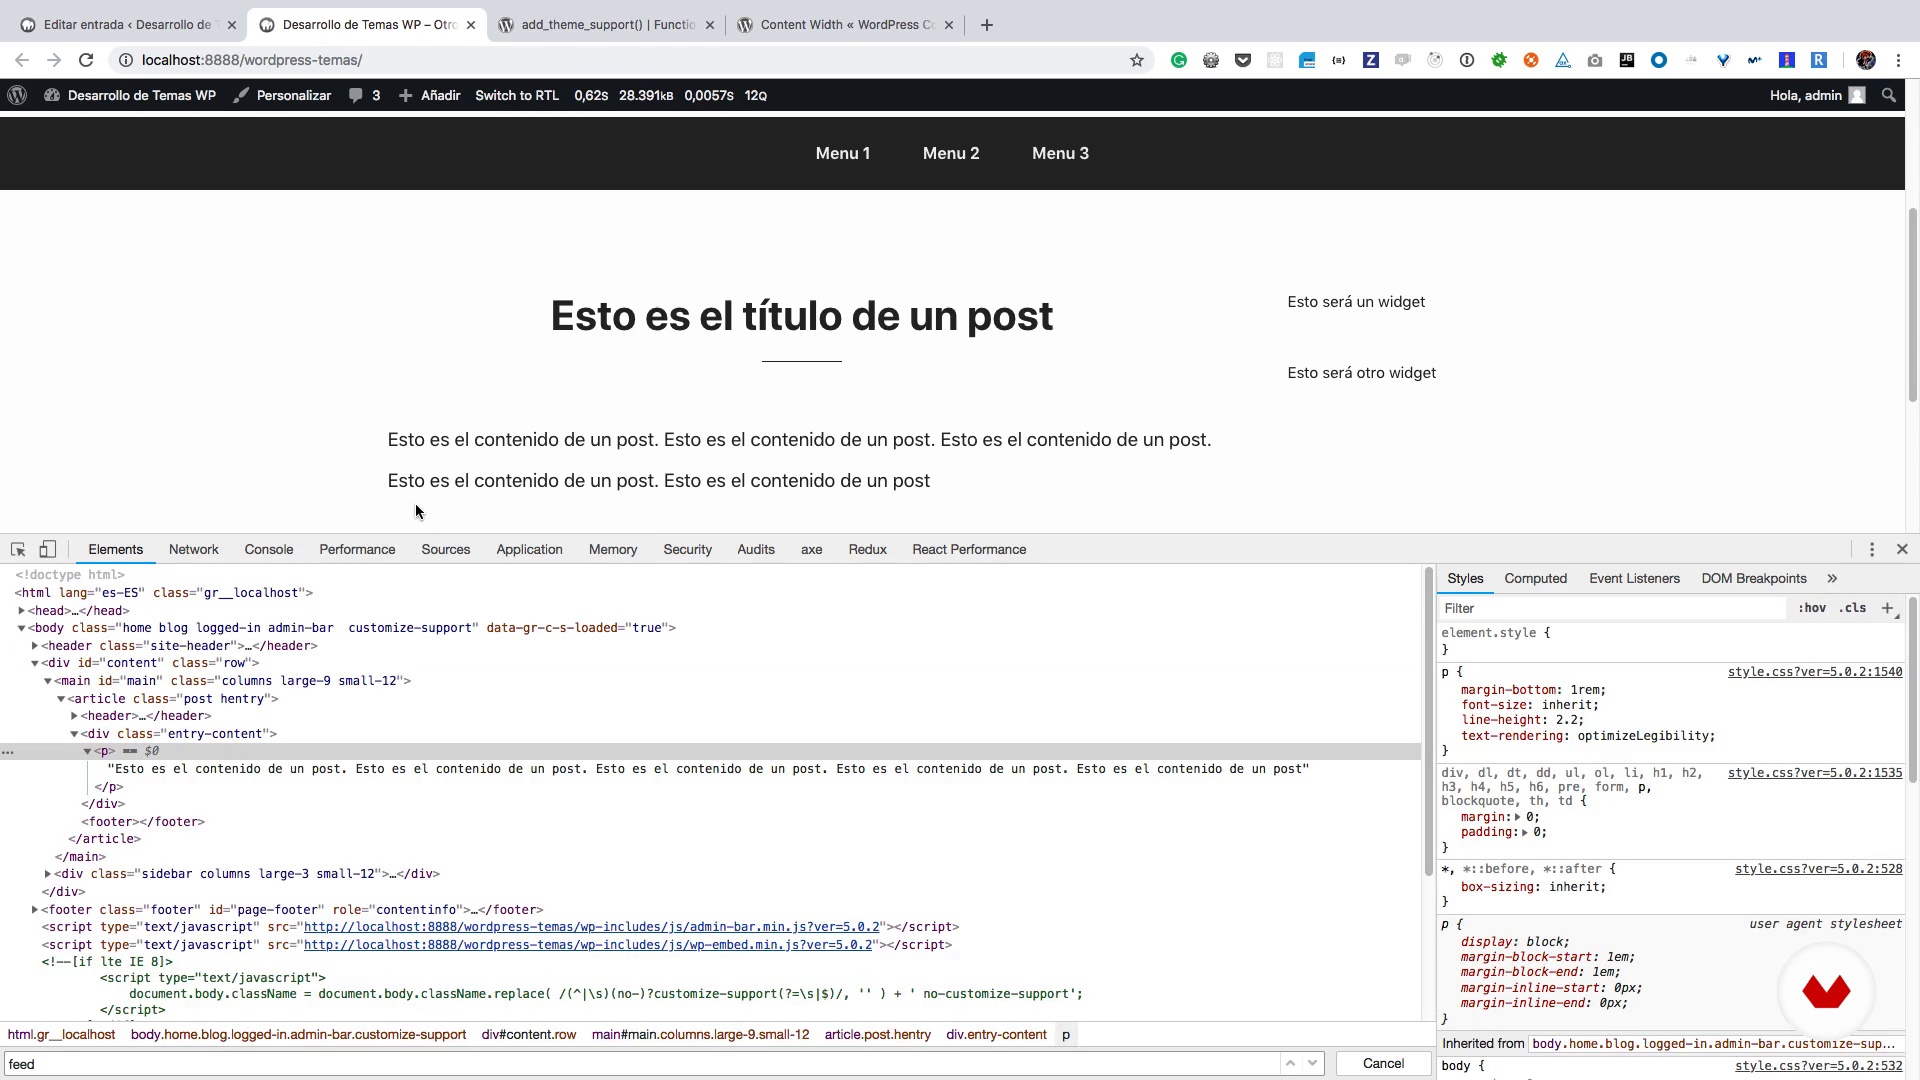1920x1080 pixels.
Task: Click the blue R extension icon
Action: coord(1819,60)
